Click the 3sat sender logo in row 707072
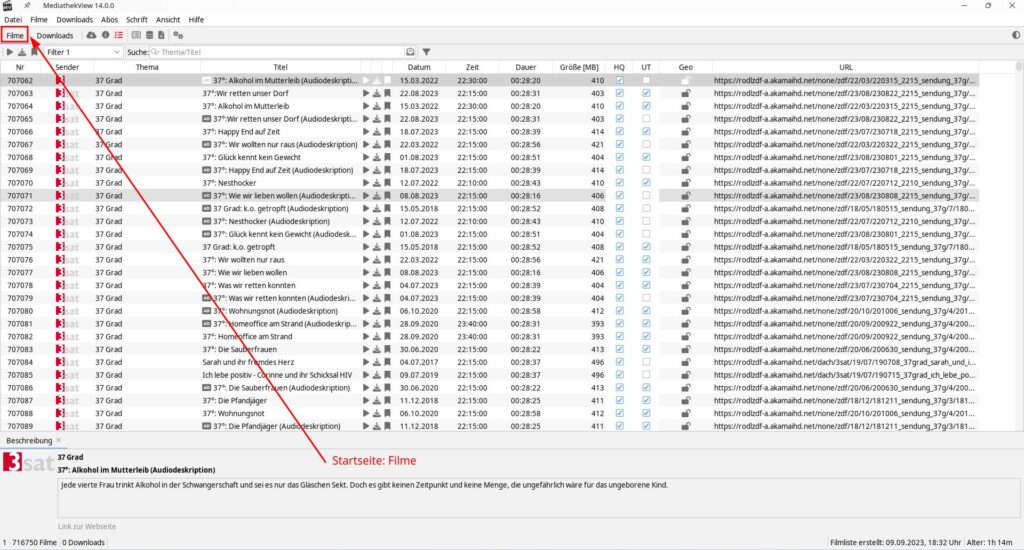 tap(67, 208)
